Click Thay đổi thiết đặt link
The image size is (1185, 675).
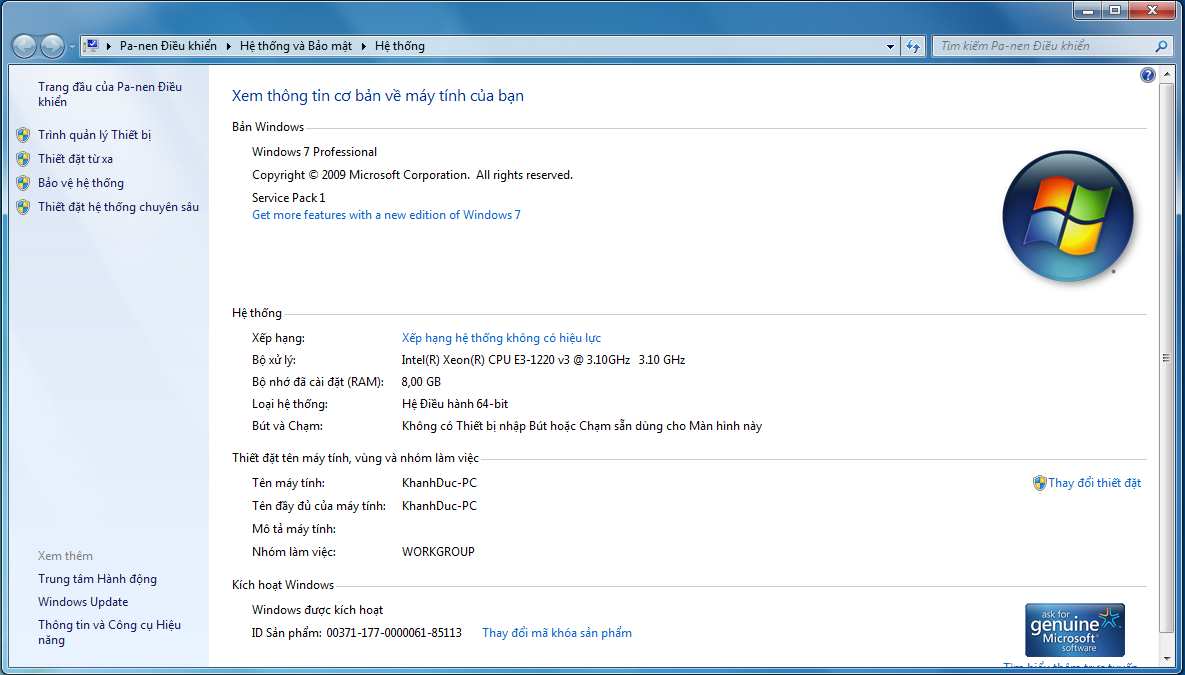pyautogui.click(x=1094, y=483)
